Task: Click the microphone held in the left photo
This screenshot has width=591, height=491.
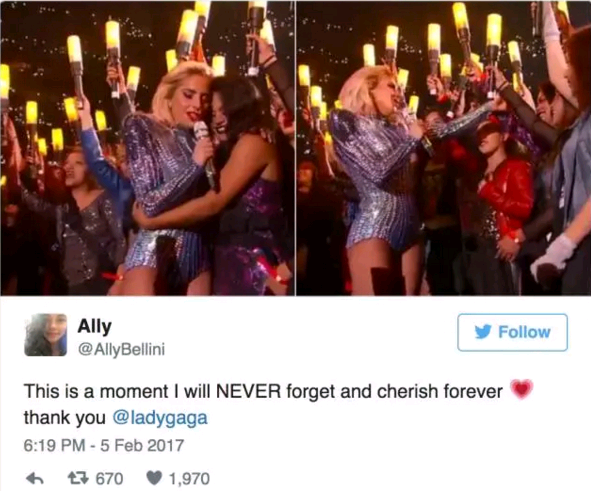Action: pyautogui.click(x=205, y=151)
